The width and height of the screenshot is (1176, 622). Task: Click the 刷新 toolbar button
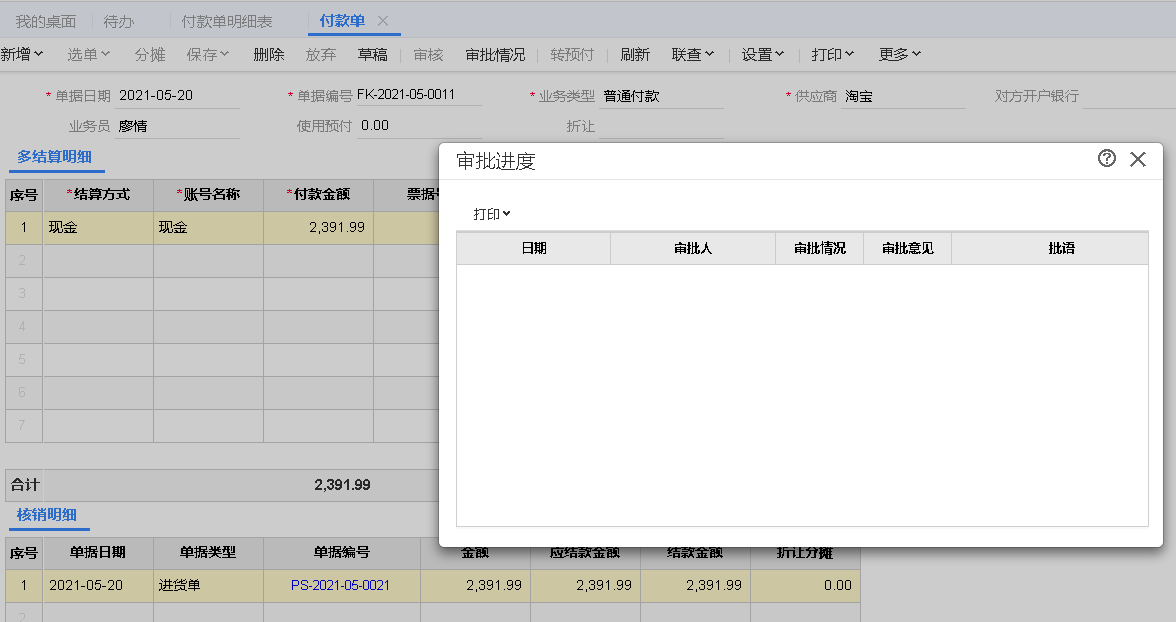click(635, 54)
